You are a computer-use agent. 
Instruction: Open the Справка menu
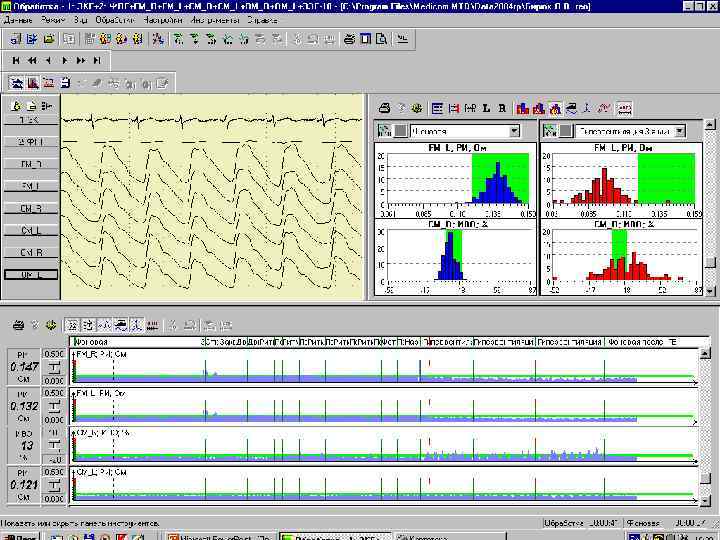tap(262, 20)
